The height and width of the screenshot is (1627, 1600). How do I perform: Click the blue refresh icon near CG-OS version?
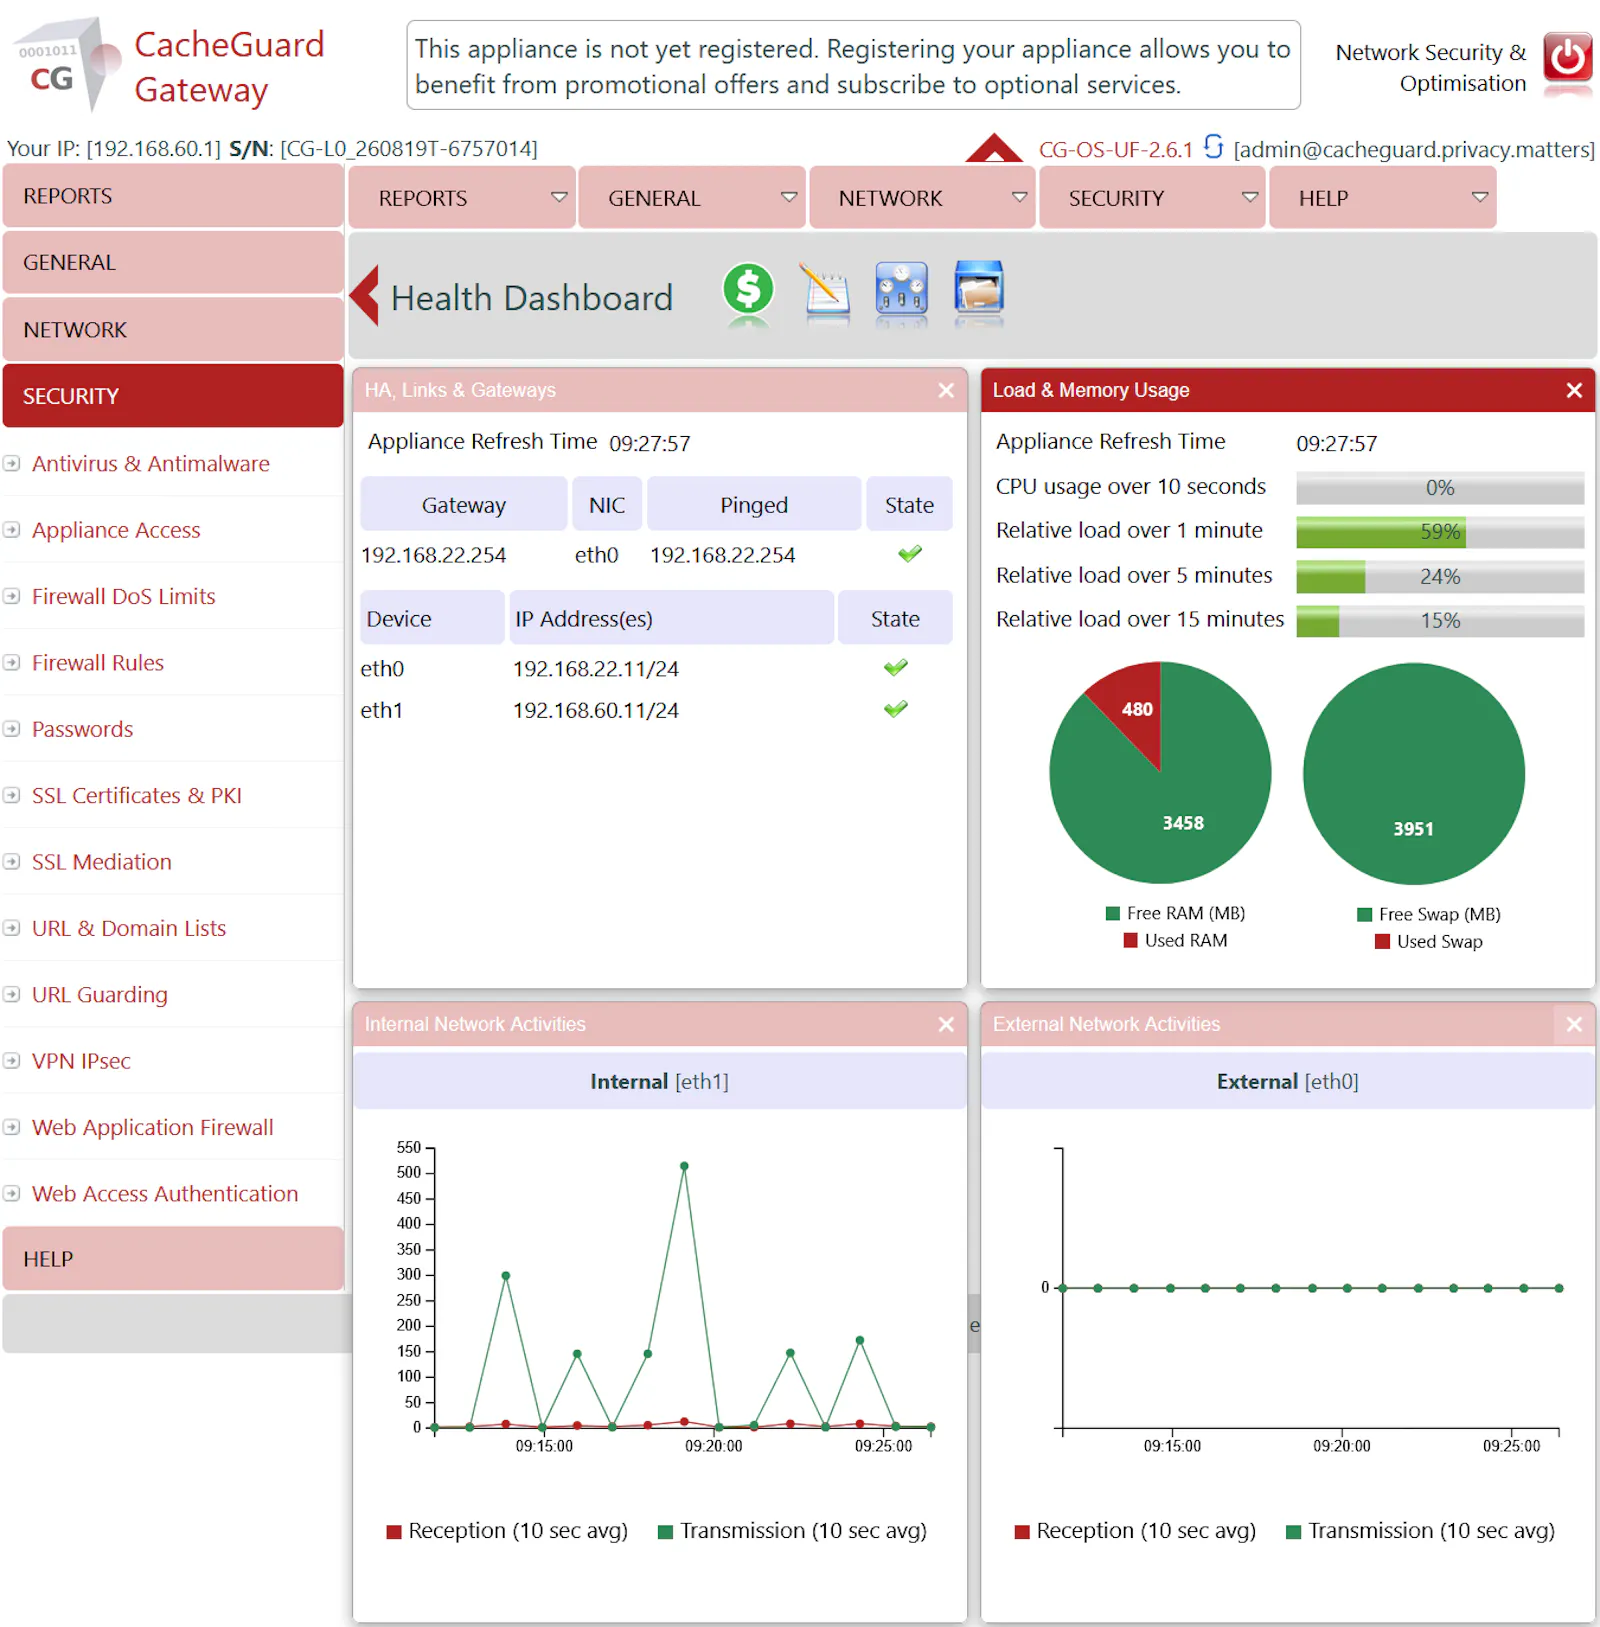(1213, 147)
